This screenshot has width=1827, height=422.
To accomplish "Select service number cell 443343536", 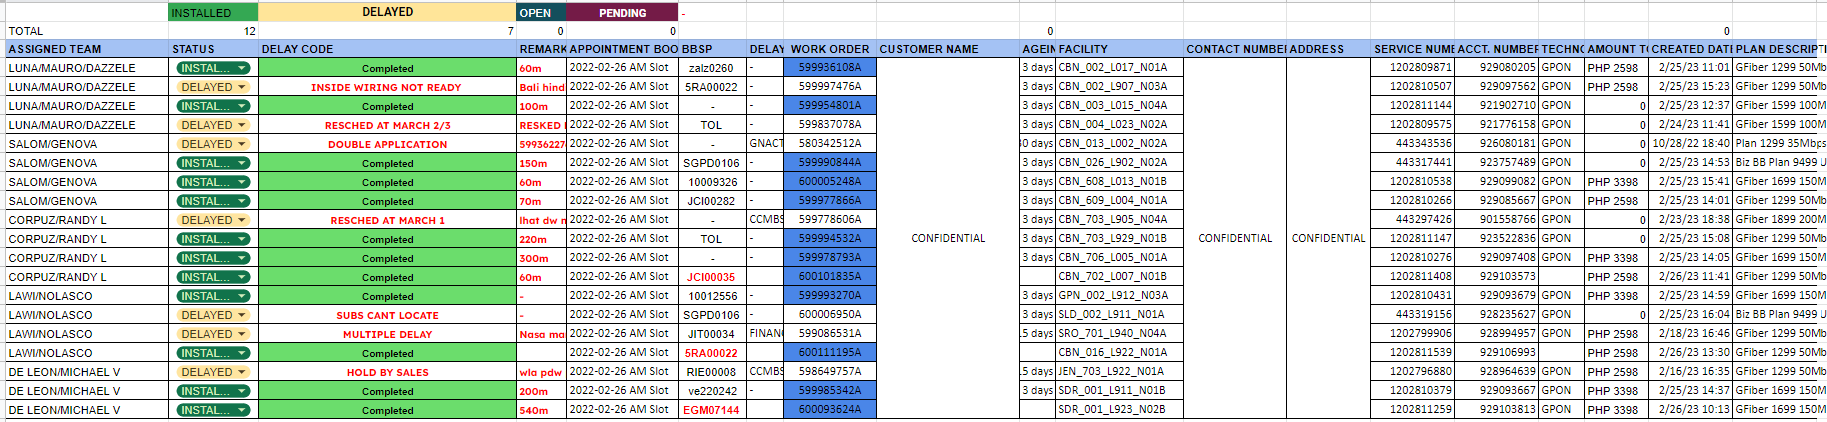I will [x=1413, y=144].
